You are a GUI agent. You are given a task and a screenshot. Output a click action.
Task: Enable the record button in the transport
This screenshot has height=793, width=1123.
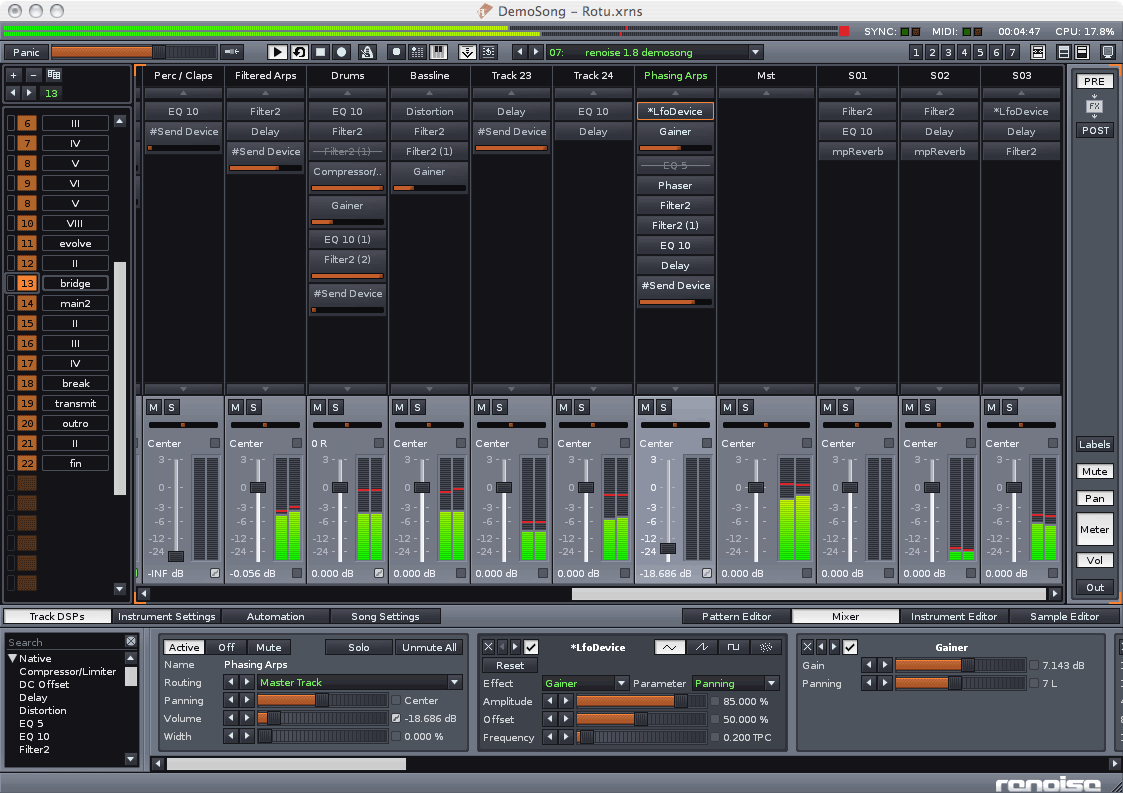click(x=342, y=52)
